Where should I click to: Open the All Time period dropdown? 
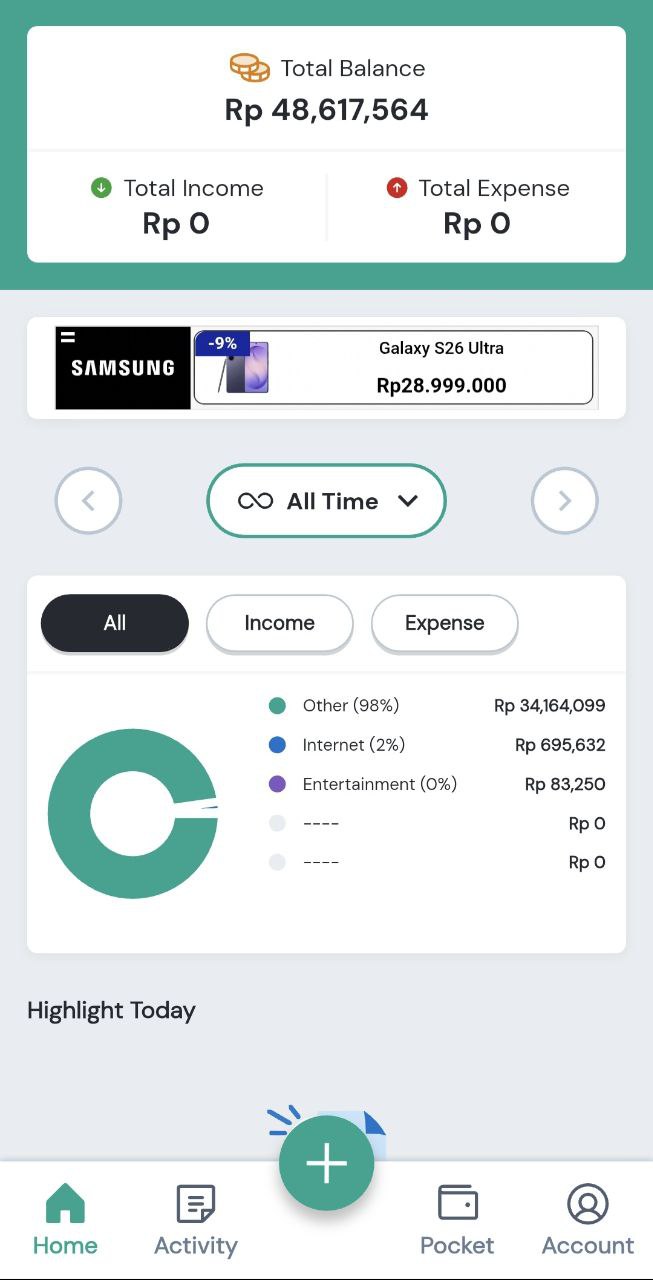tap(326, 500)
